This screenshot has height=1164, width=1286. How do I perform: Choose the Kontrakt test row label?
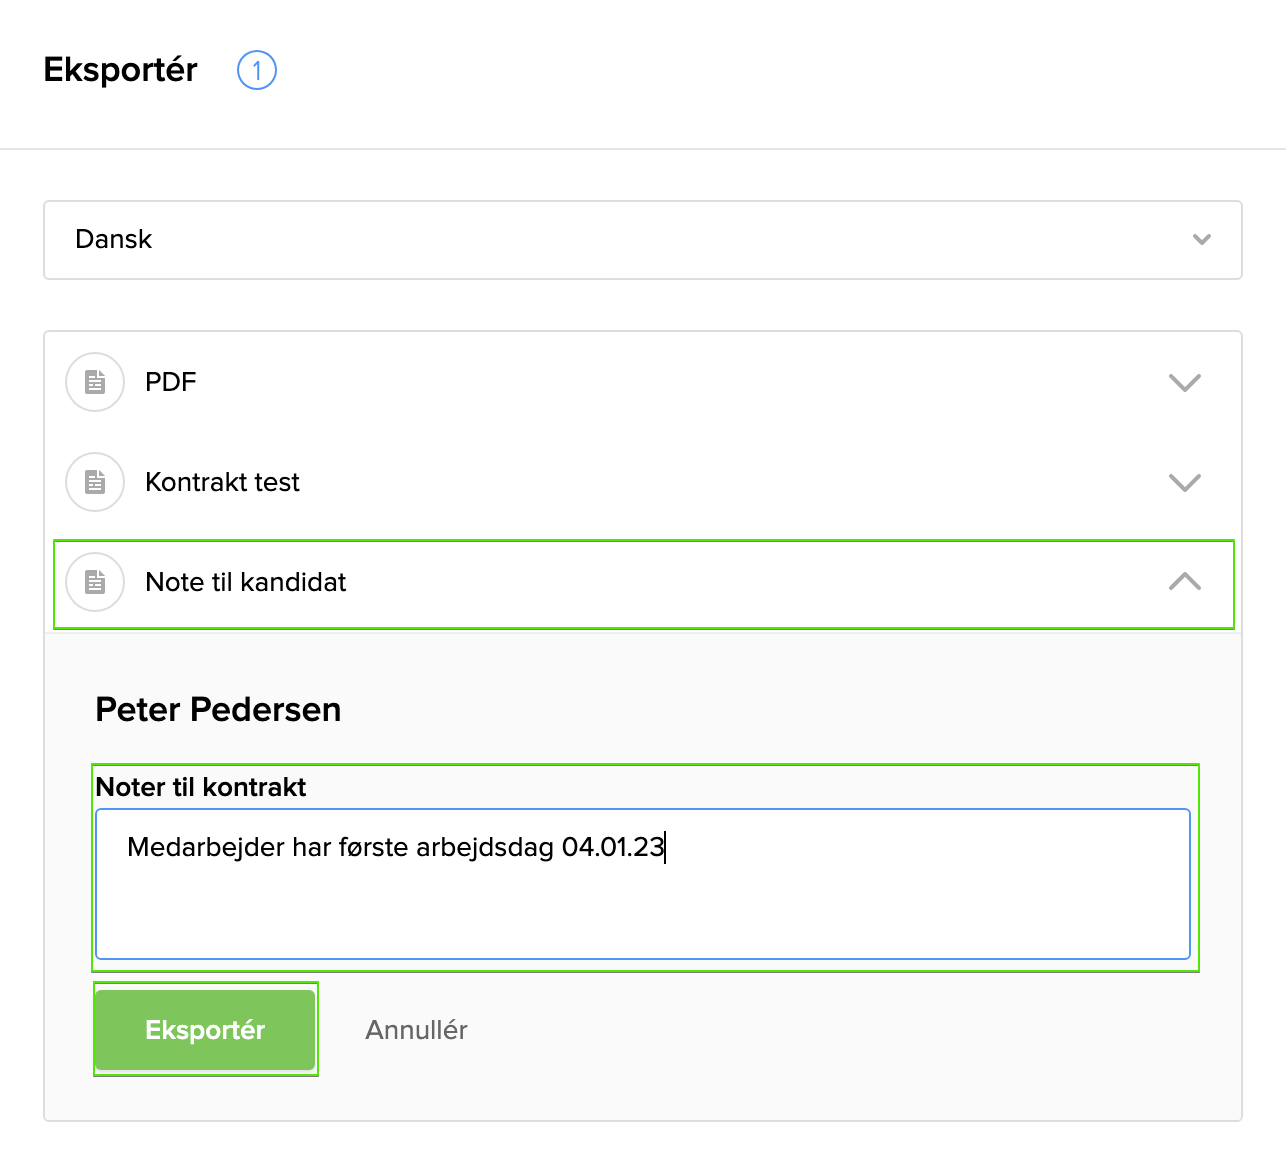(x=222, y=482)
